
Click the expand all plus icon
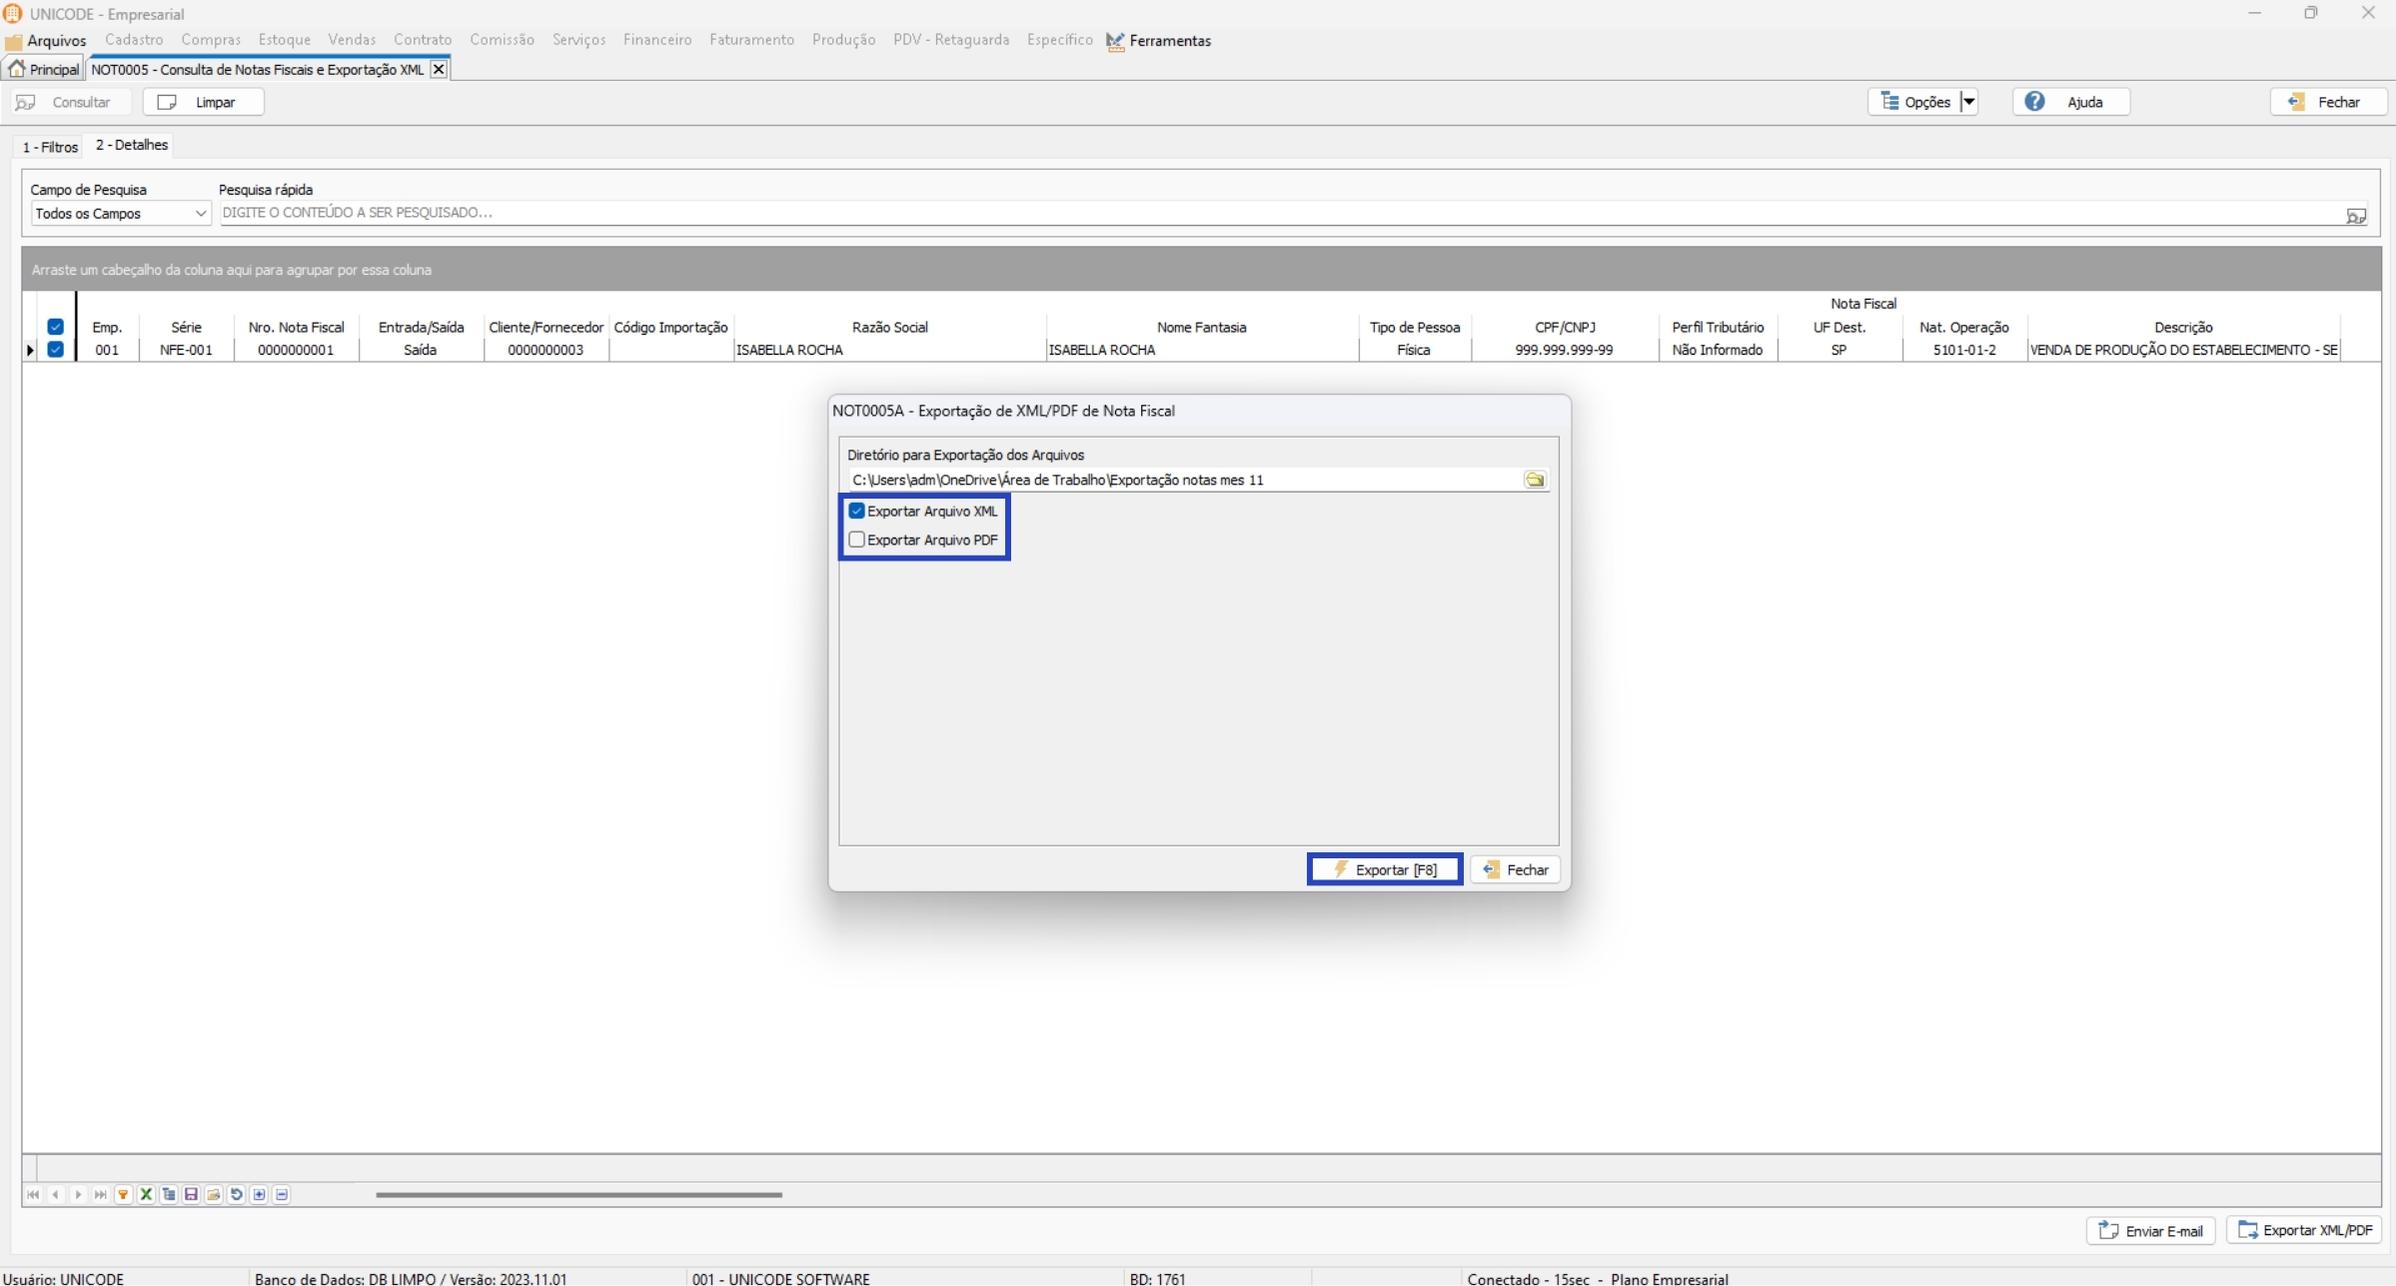259,1194
